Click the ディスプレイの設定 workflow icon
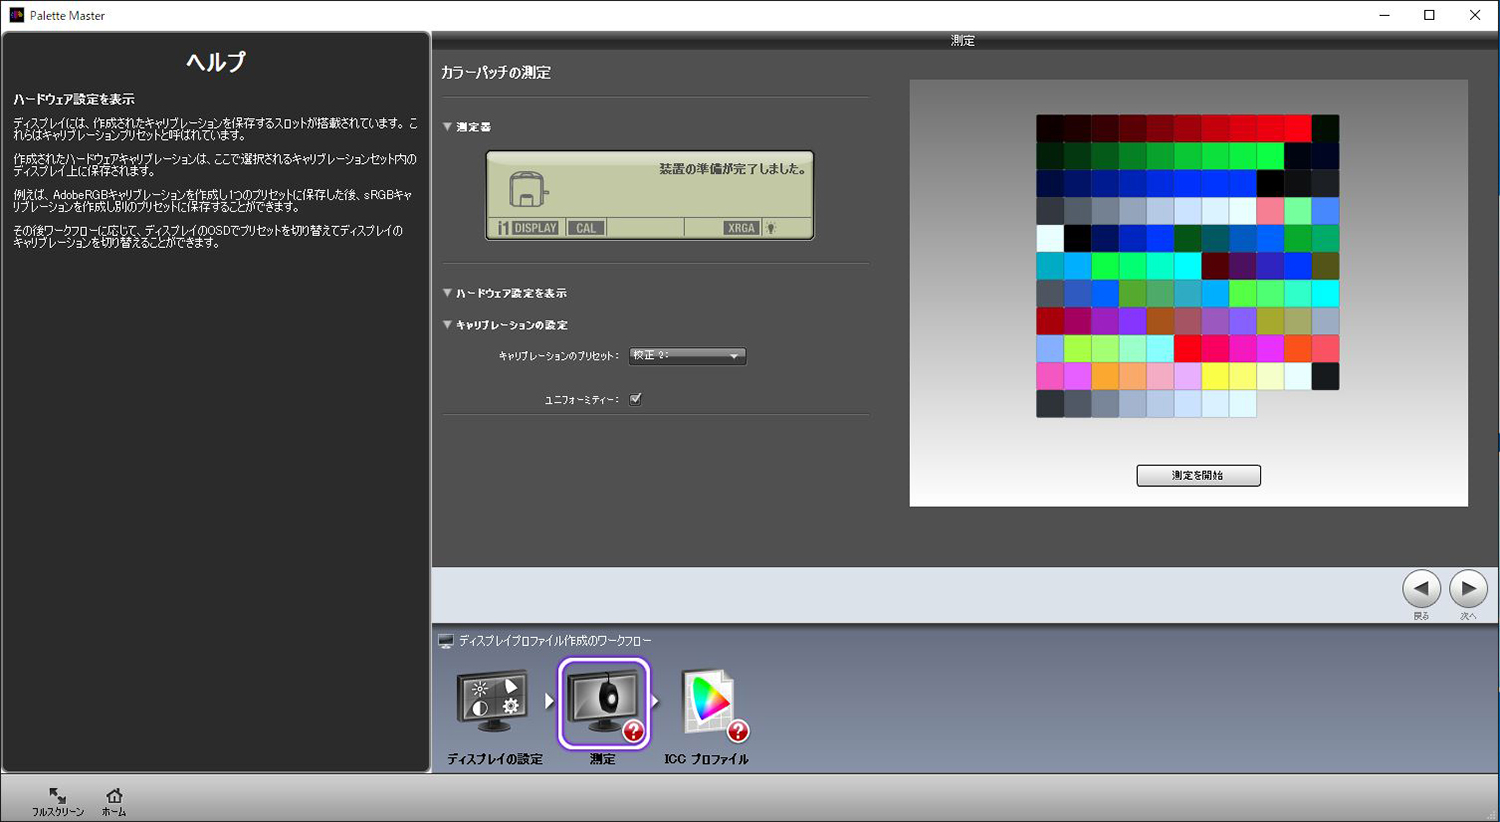This screenshot has width=1500, height=822. (x=492, y=701)
